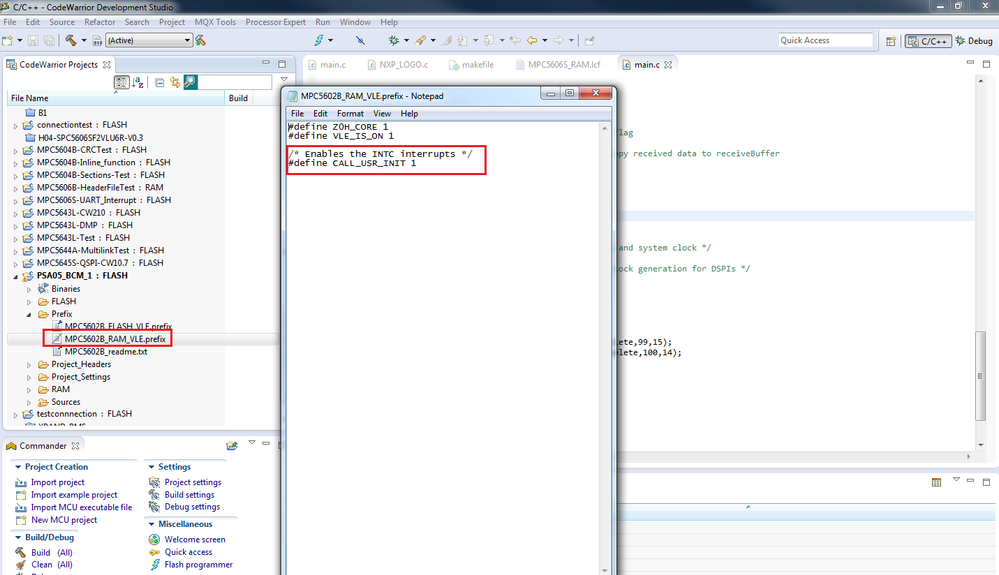Open the Refactor menu
The width and height of the screenshot is (999, 575).
[x=100, y=22]
